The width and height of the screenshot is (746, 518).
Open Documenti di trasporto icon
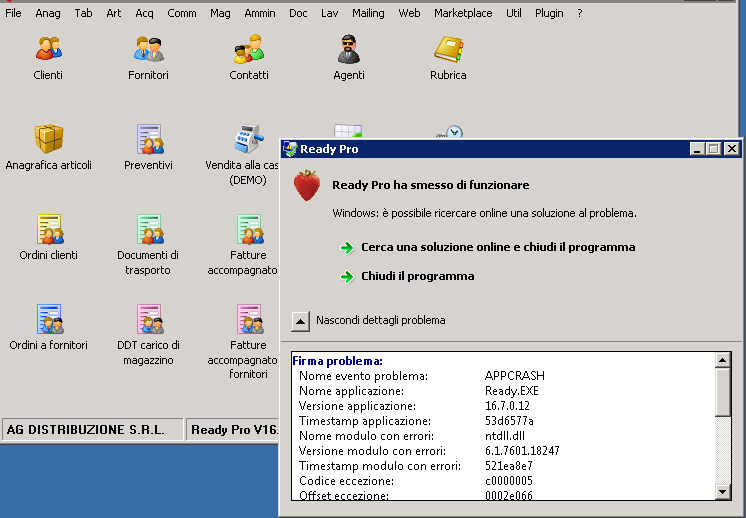click(x=149, y=229)
